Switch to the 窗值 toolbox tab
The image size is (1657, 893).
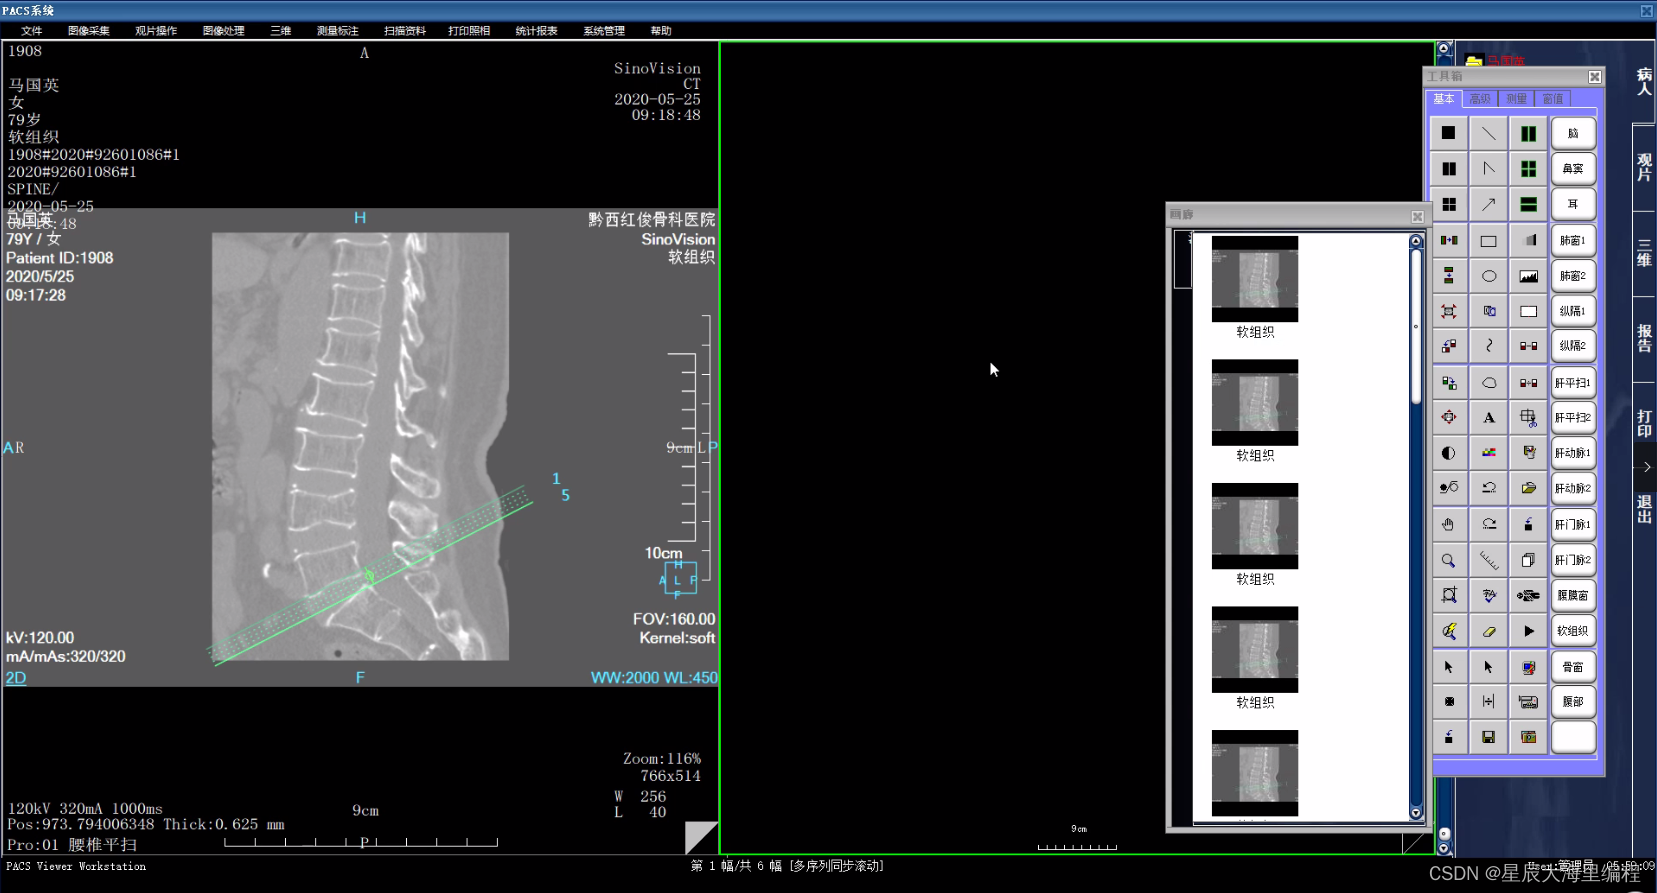click(x=1552, y=99)
